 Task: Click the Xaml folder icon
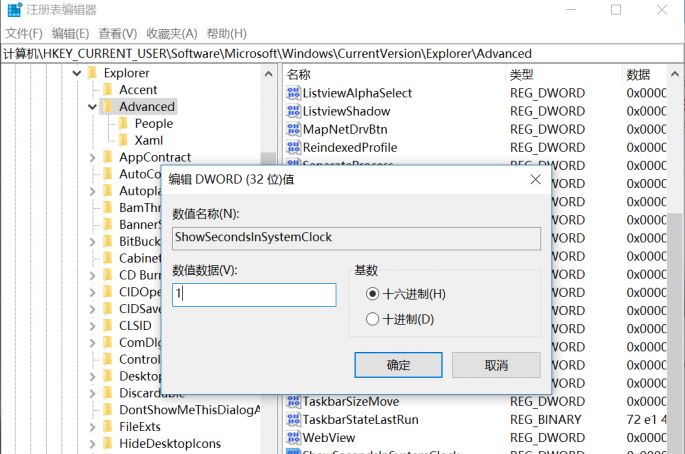coord(124,140)
